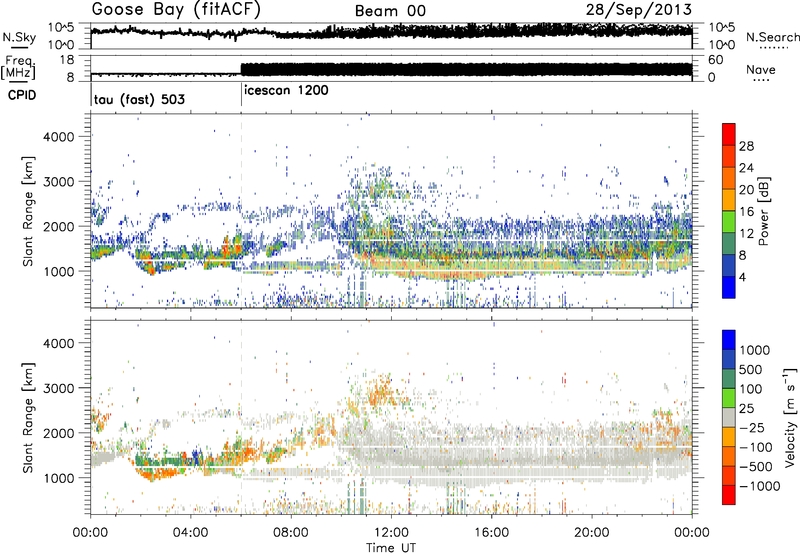This screenshot has height=554, width=800.
Task: Click the power panel 'Slant Range [km]' label
Action: (x=28, y=211)
